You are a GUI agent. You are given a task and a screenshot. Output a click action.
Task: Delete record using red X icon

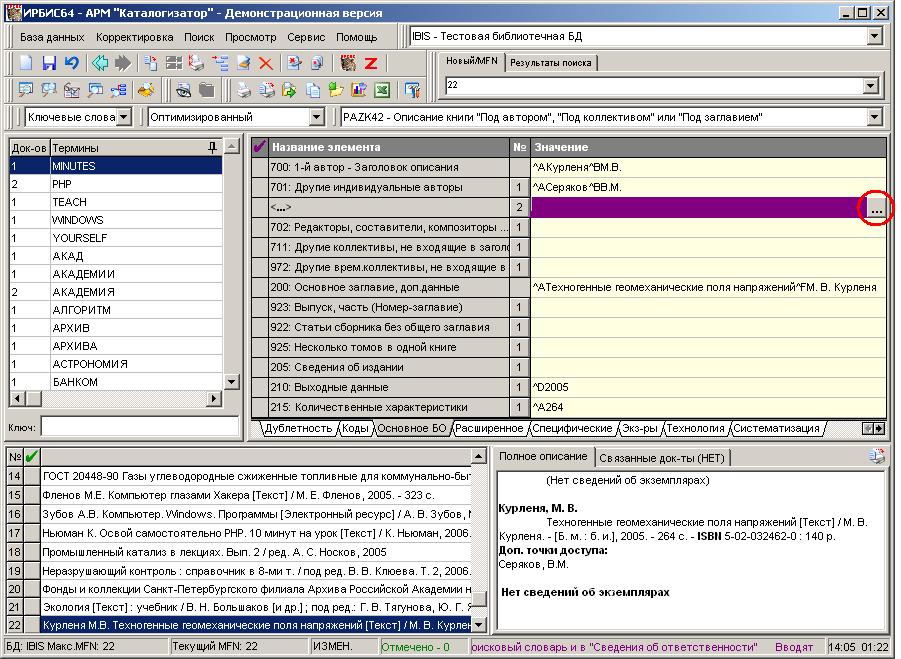pyautogui.click(x=266, y=63)
